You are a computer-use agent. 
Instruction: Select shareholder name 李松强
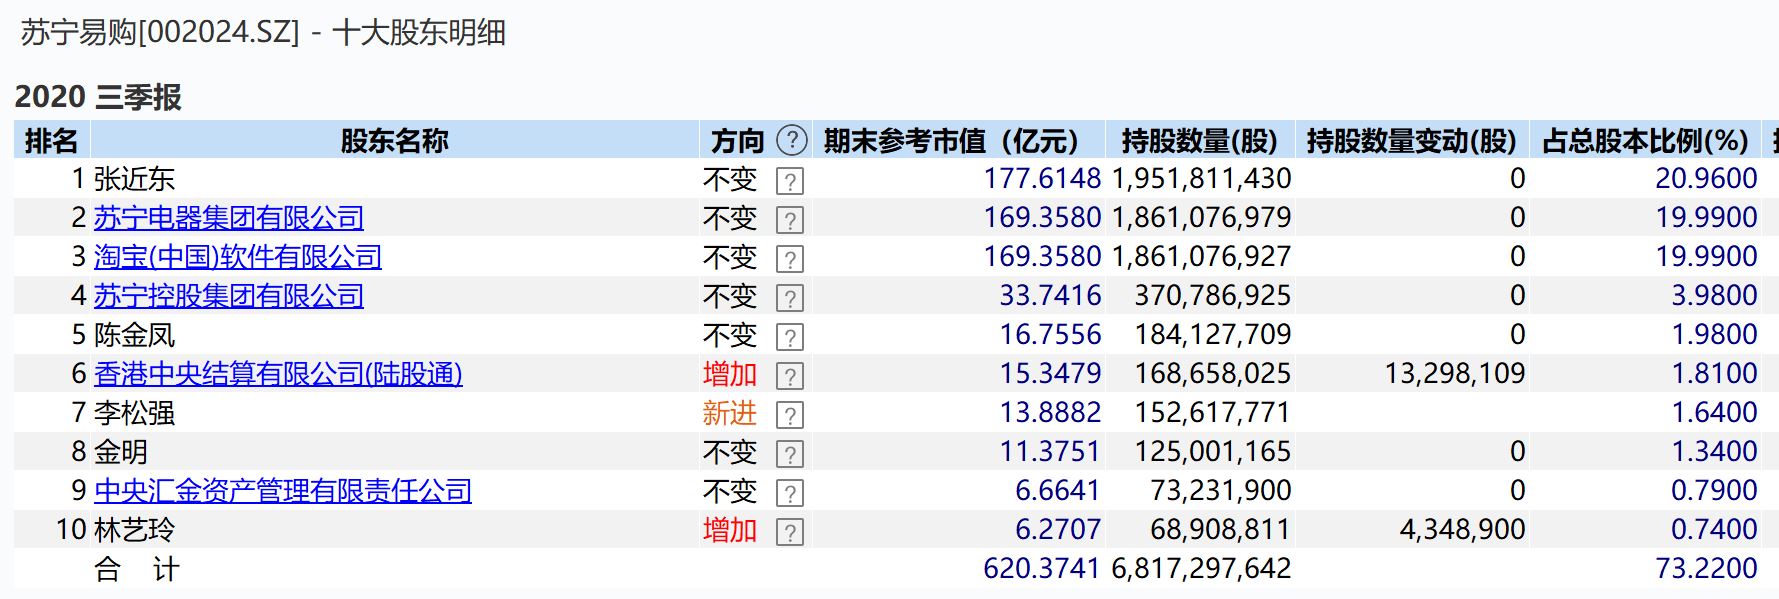pyautogui.click(x=134, y=413)
